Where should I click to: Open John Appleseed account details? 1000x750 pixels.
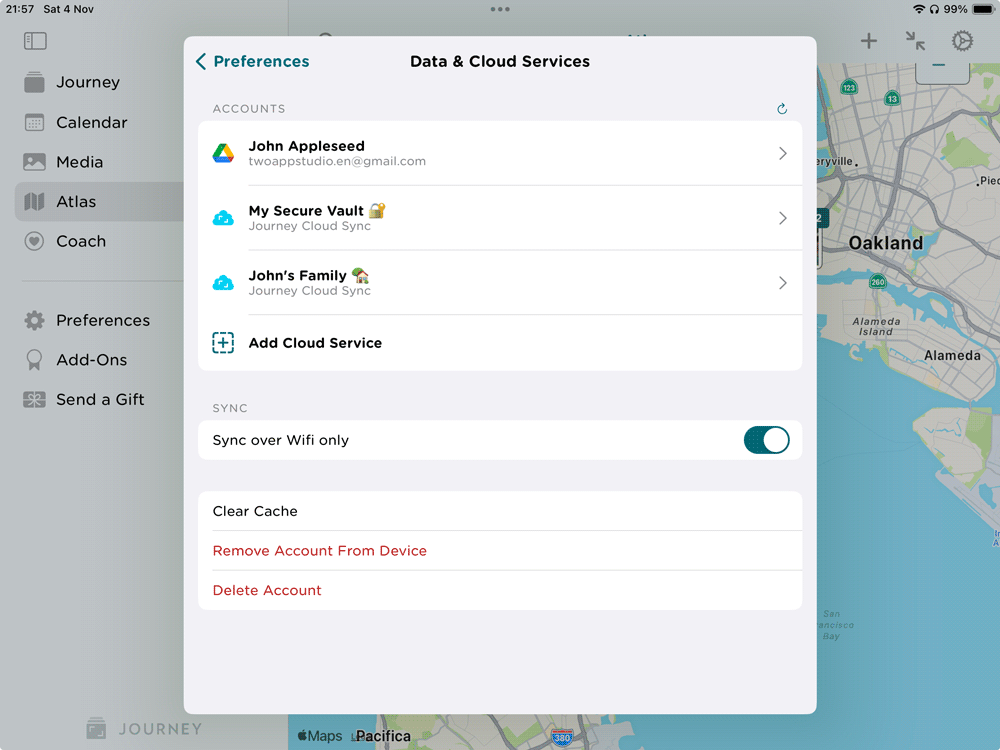[500, 153]
